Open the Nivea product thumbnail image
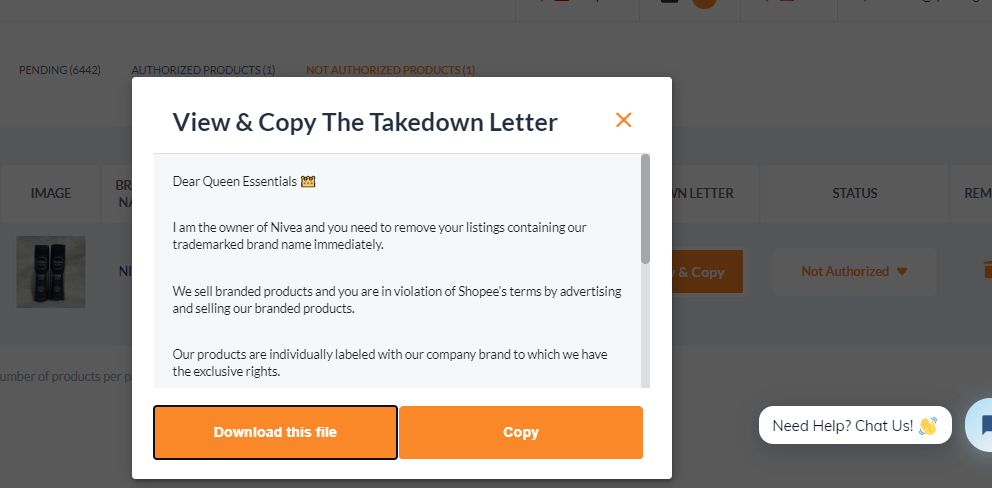The image size is (992, 488). point(51,272)
